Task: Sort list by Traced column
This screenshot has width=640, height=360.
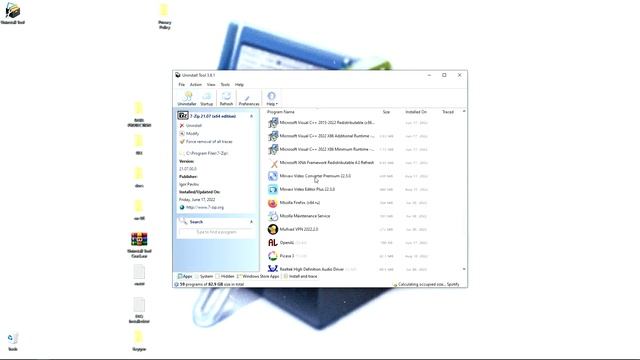Action: pos(448,112)
